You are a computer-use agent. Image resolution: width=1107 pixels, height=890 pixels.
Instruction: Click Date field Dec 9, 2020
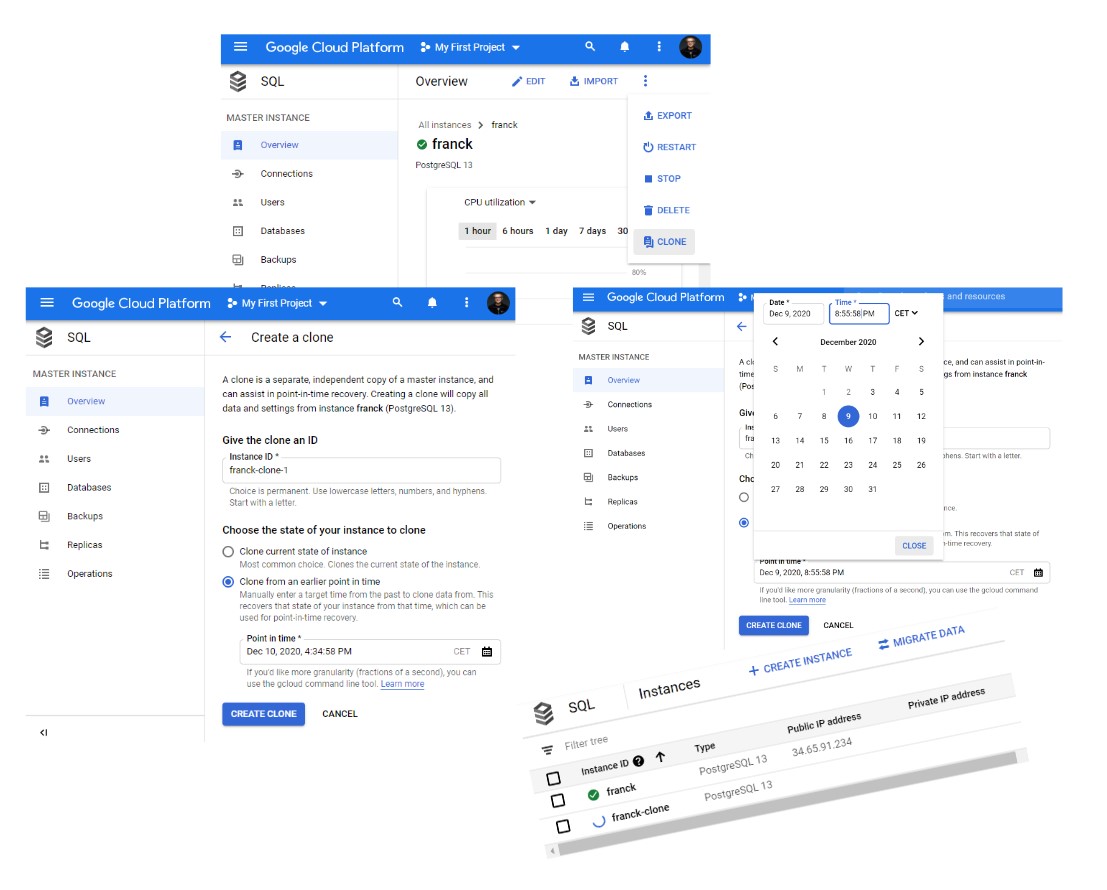point(793,313)
